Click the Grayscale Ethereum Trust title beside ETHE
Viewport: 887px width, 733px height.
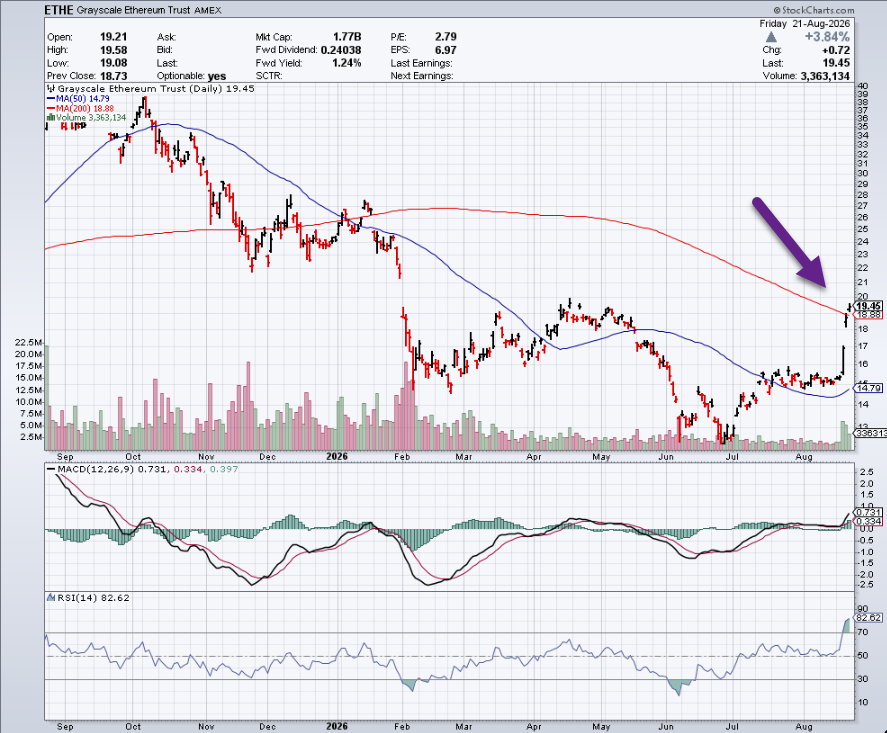click(x=134, y=10)
